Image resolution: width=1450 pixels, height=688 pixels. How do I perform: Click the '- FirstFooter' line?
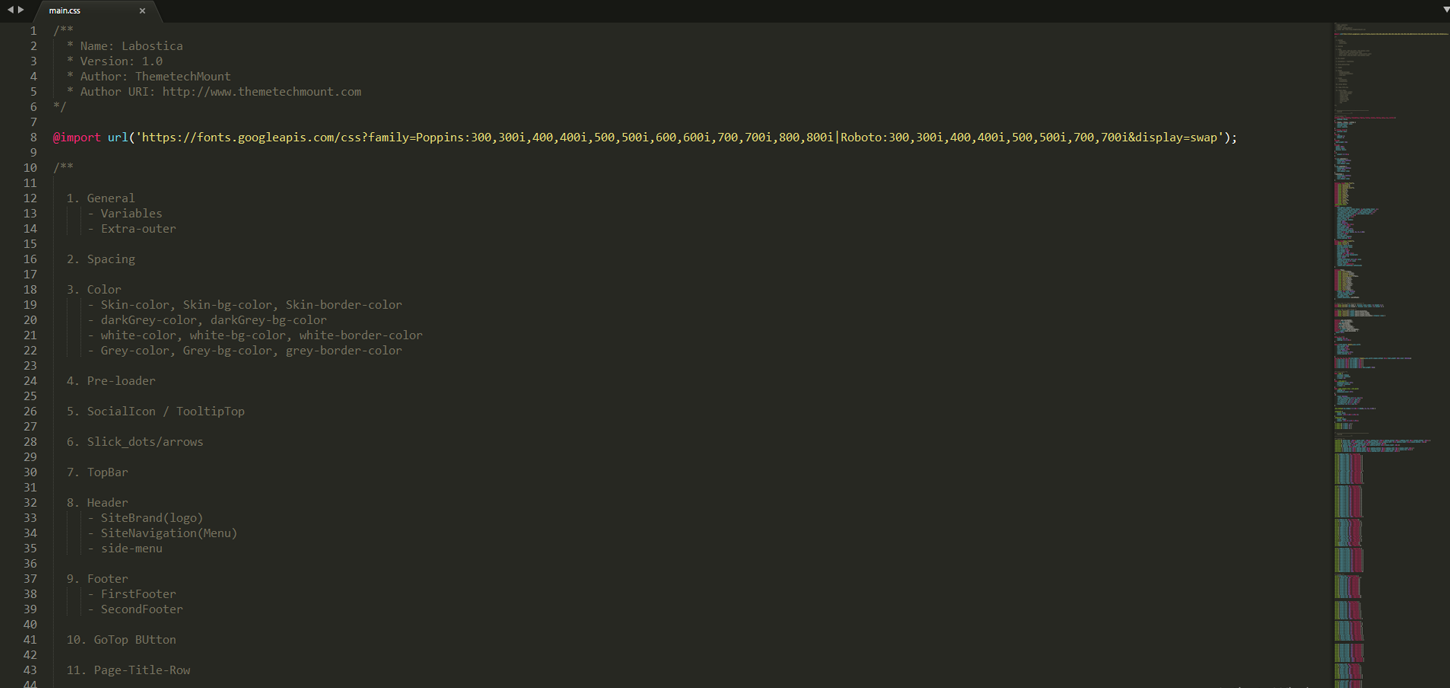[132, 594]
